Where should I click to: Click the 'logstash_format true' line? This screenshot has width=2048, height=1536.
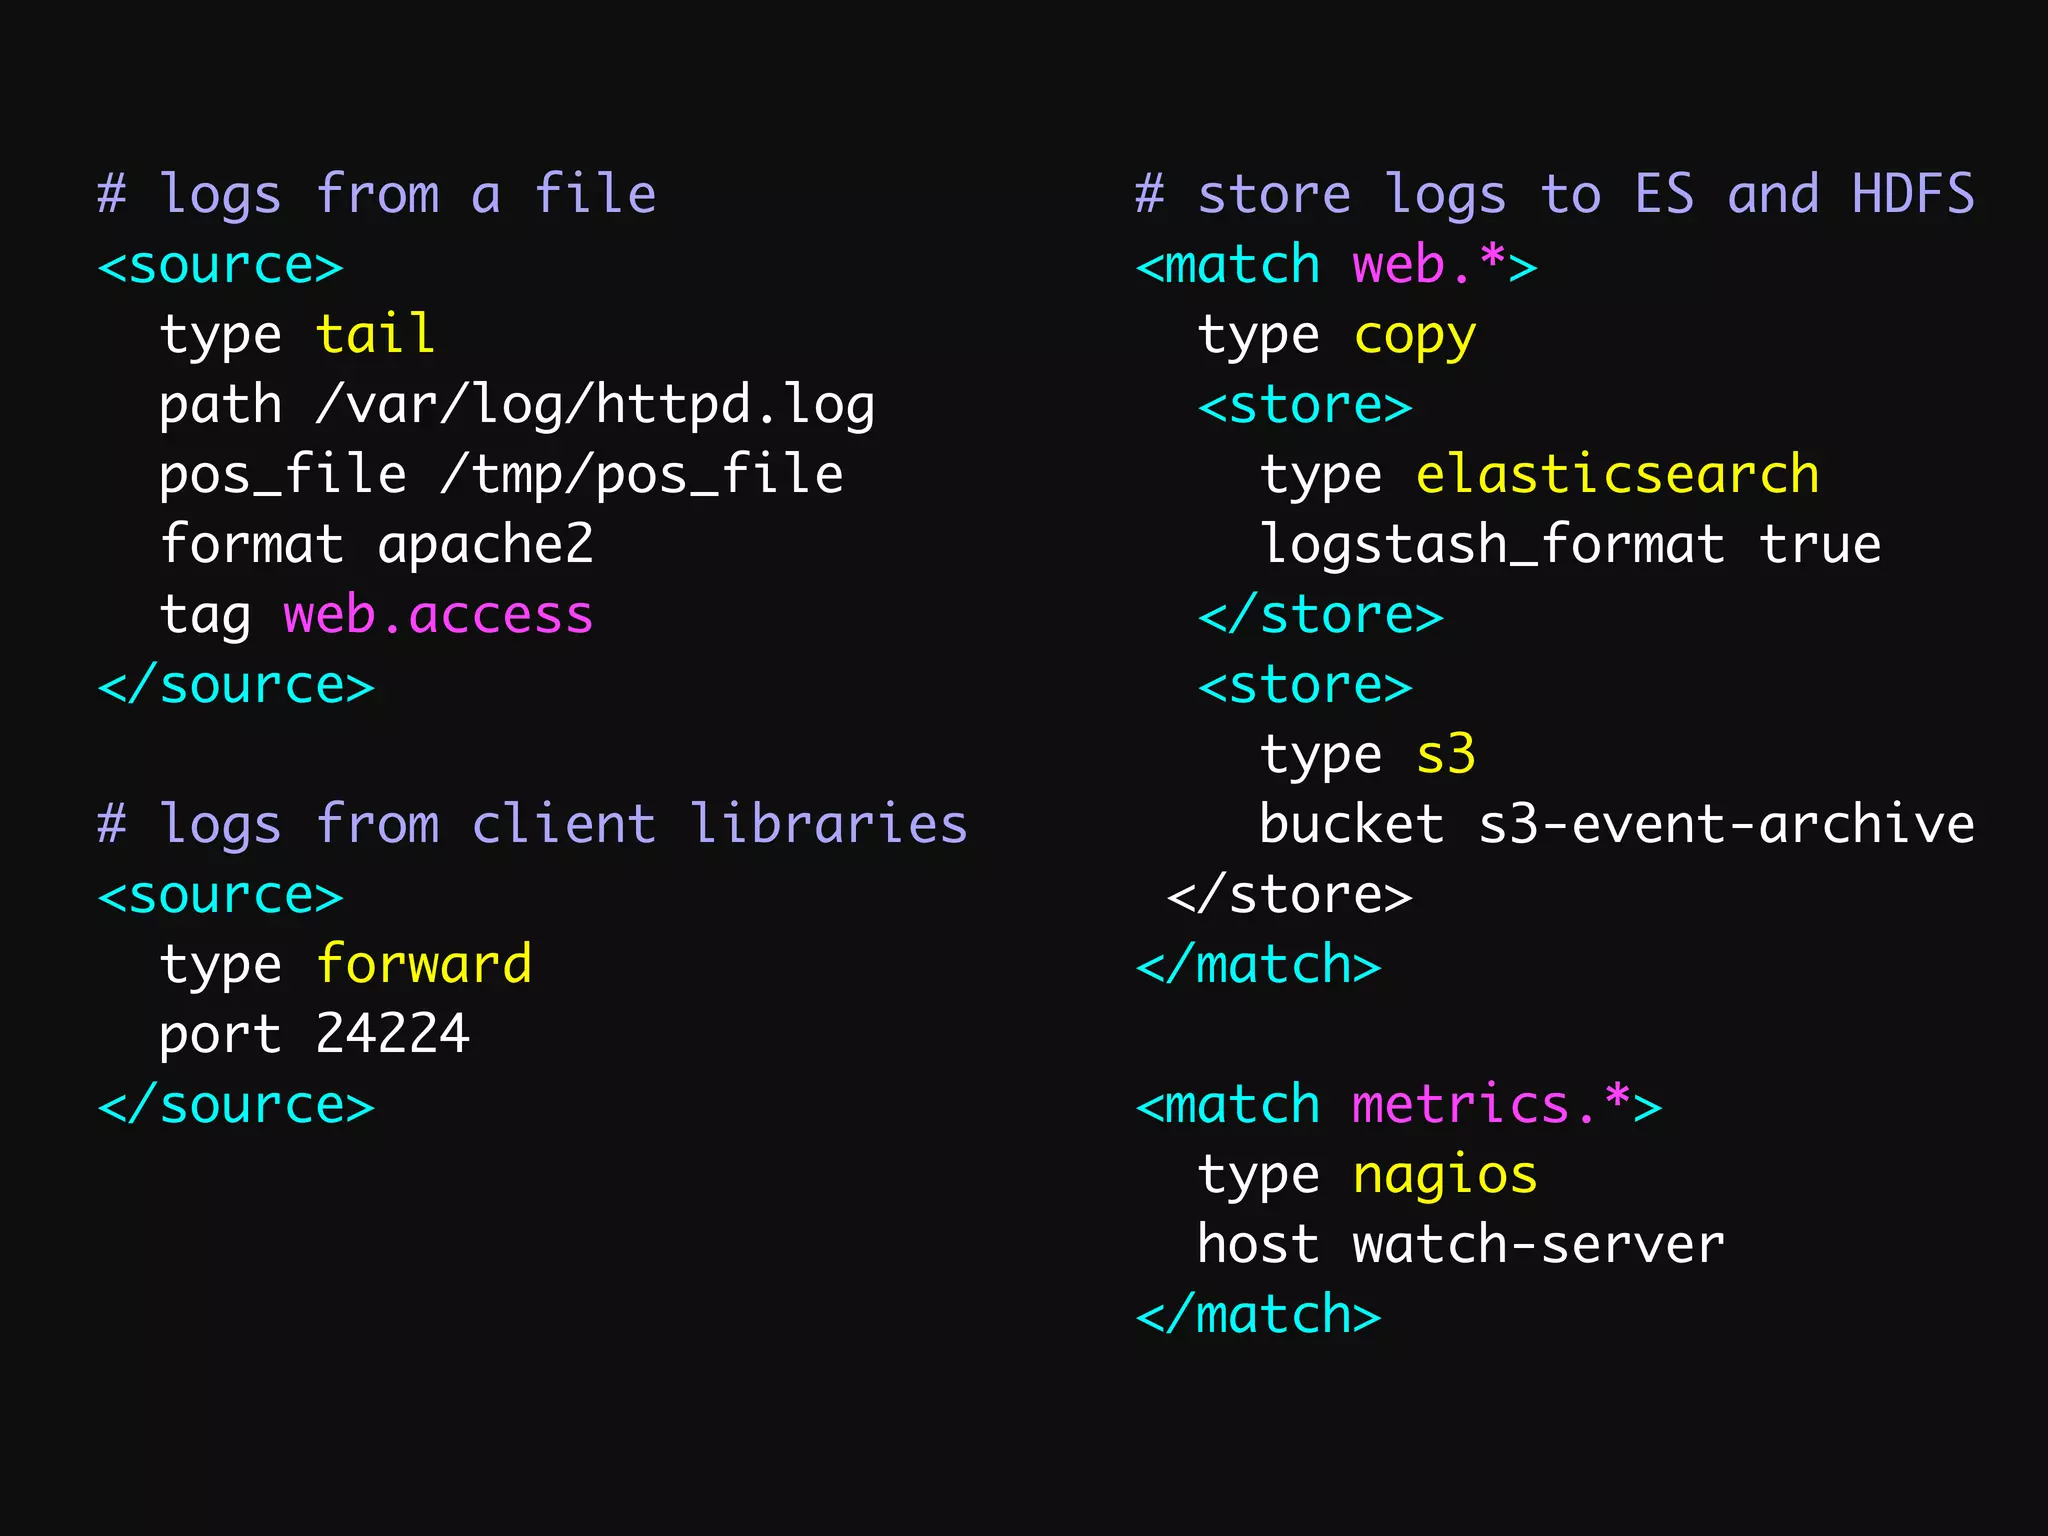coord(1569,545)
